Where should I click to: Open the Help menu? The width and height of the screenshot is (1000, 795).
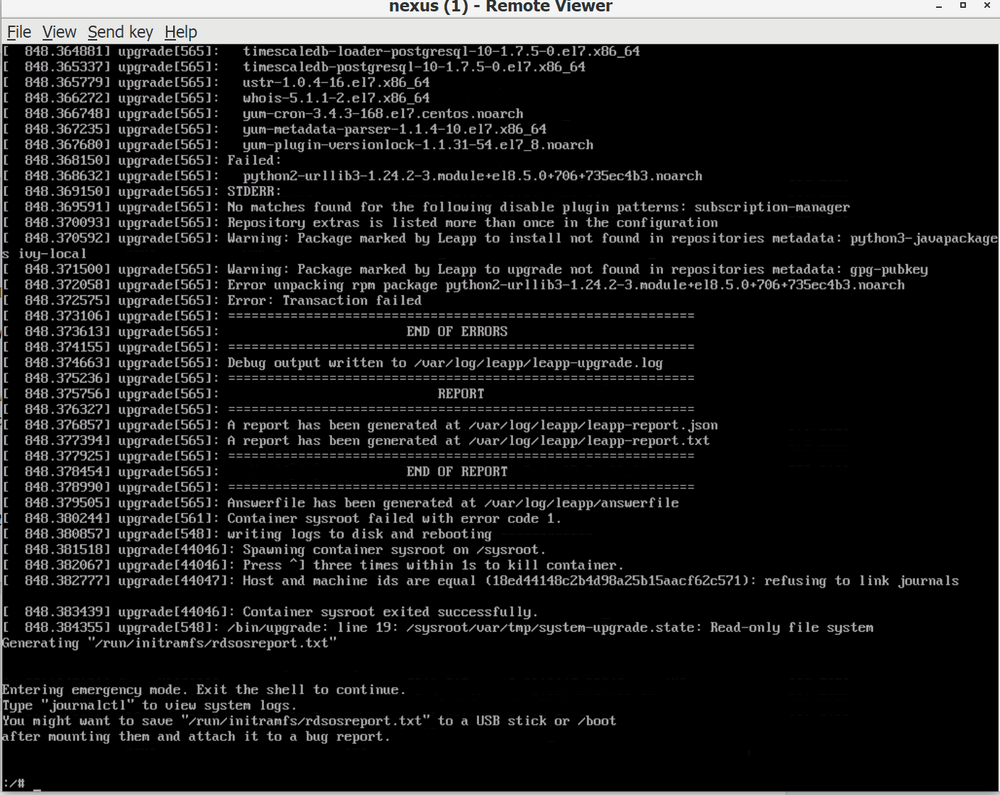180,31
